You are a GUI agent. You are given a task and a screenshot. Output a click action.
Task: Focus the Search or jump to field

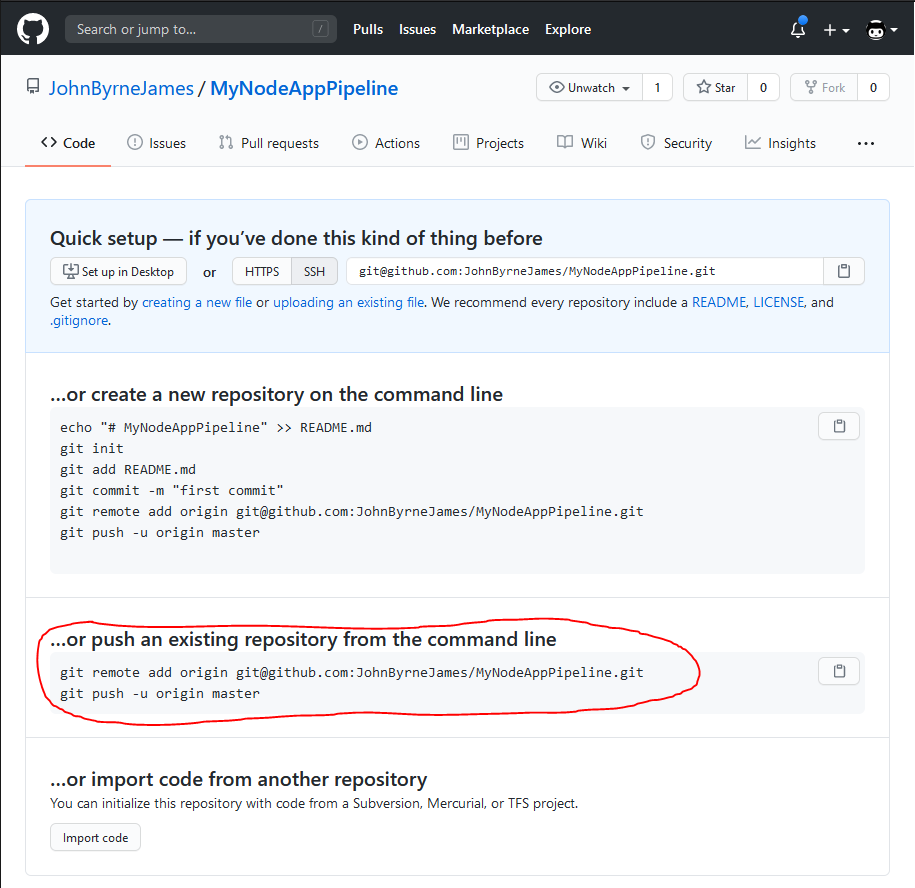point(200,29)
